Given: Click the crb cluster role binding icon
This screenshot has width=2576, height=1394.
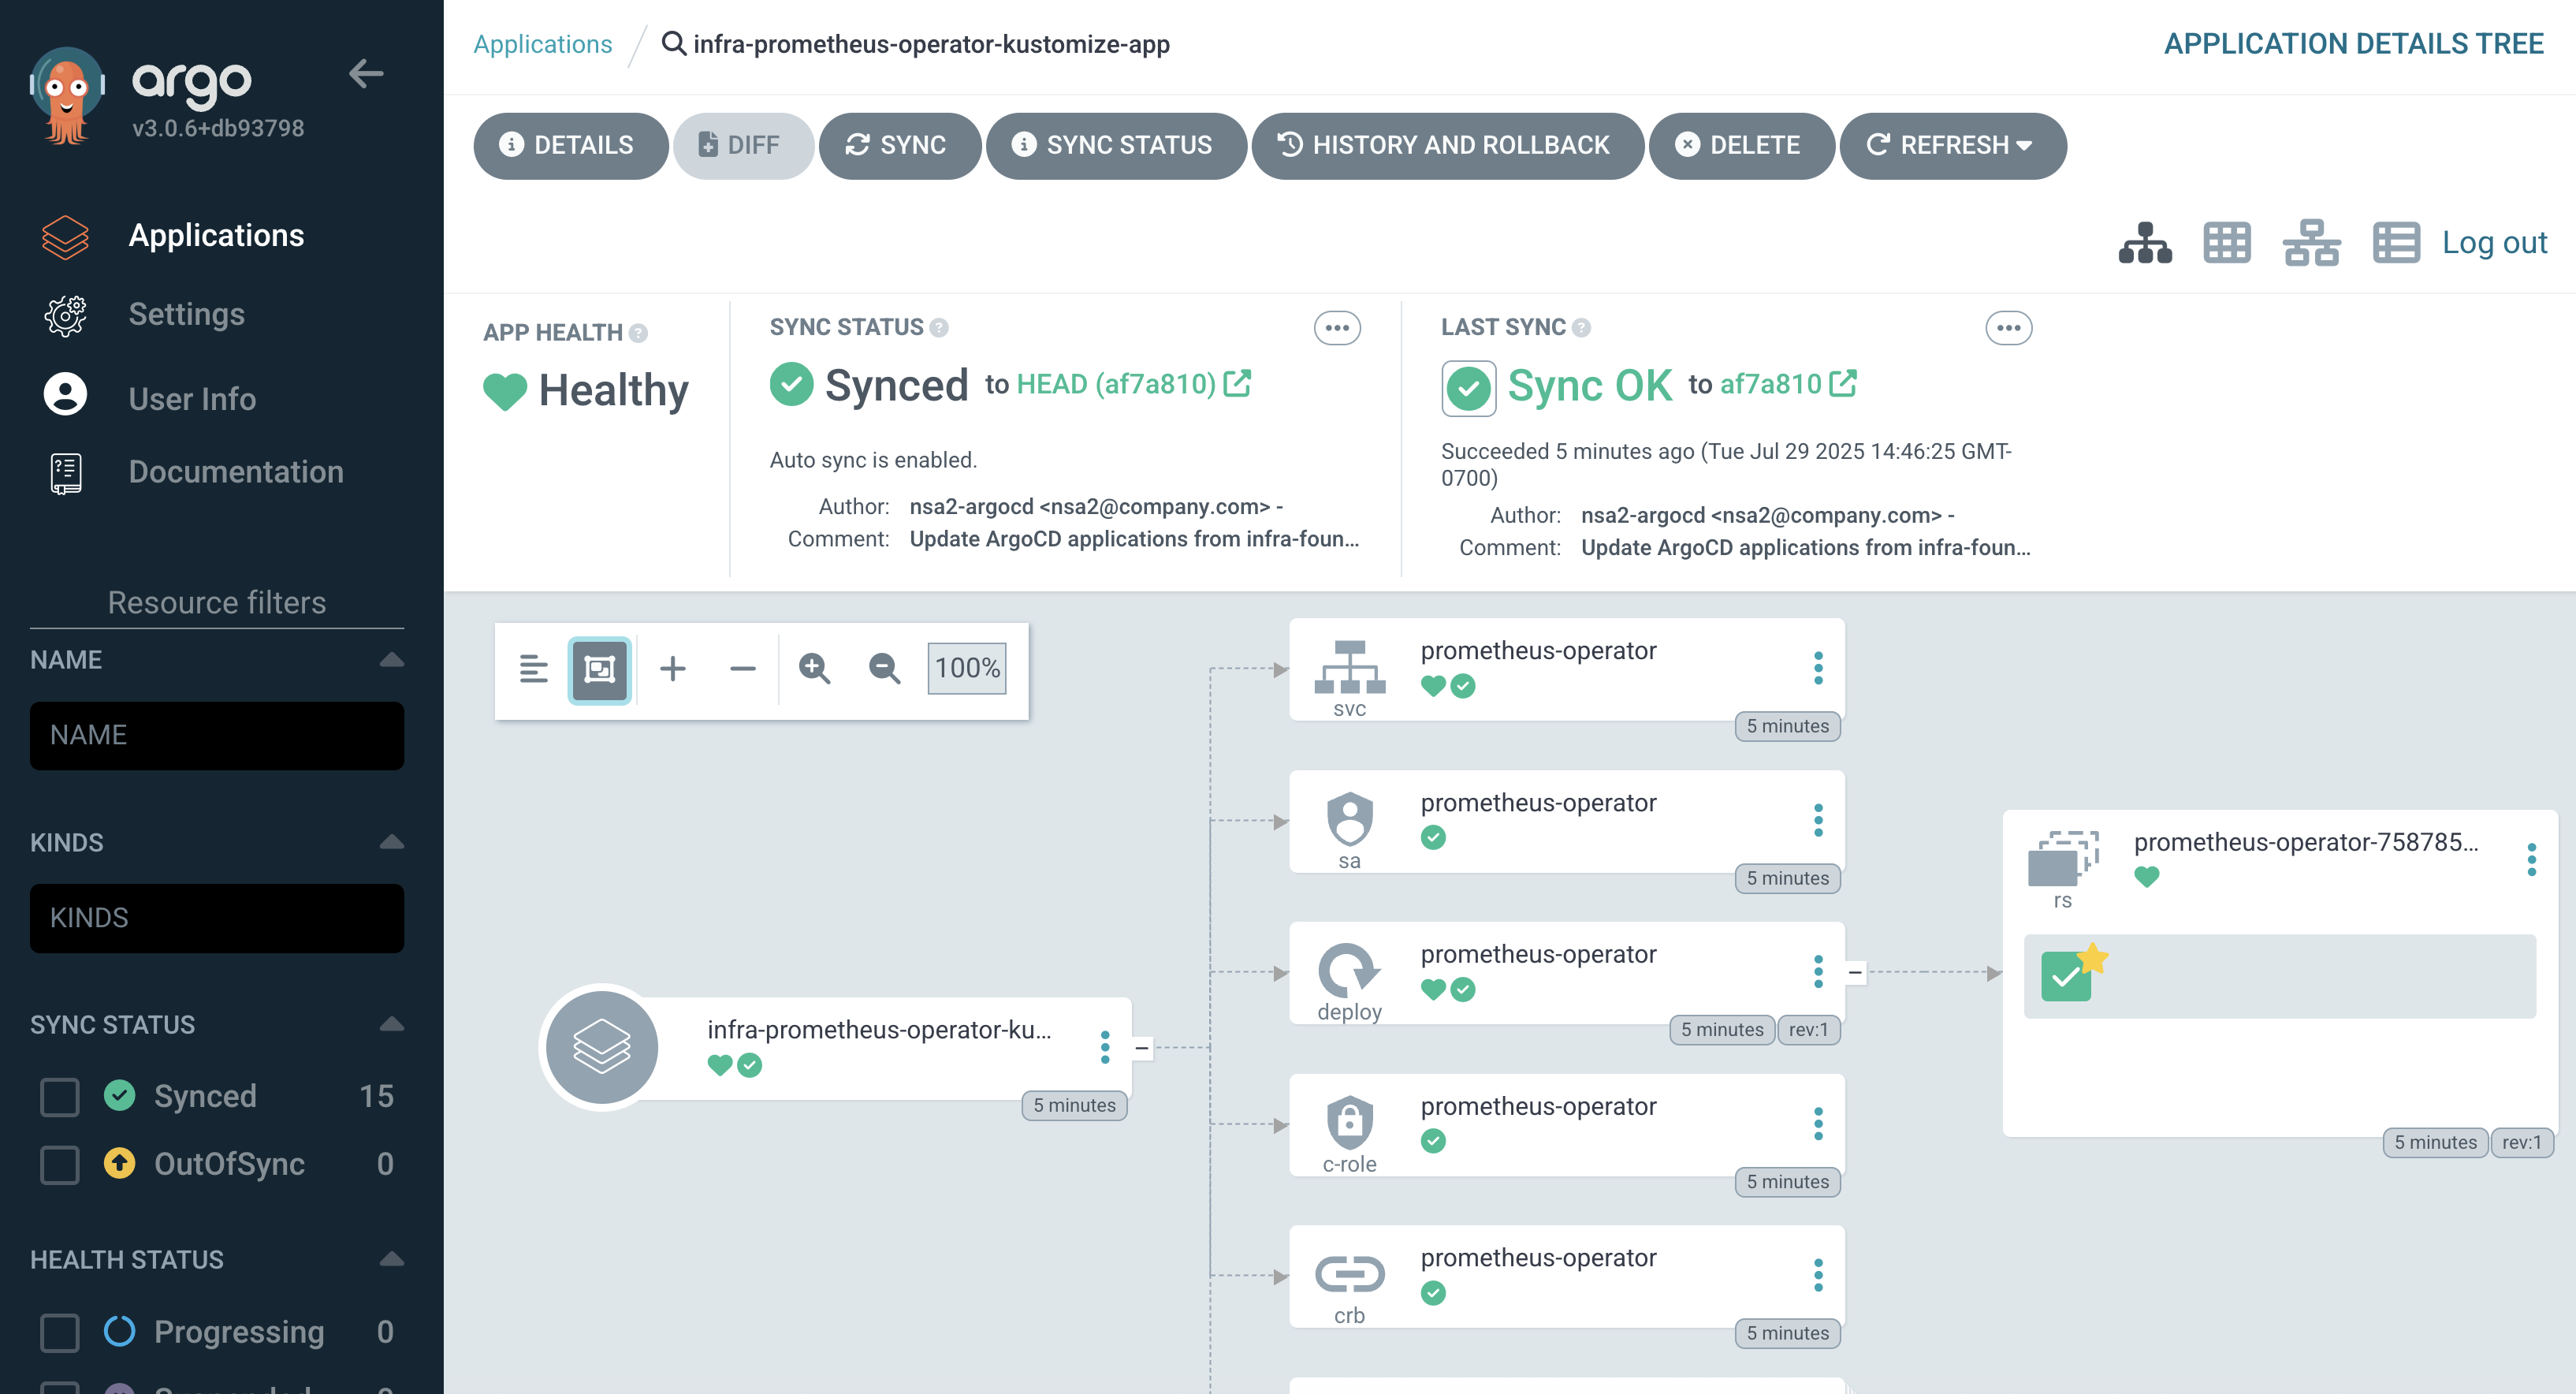Looking at the screenshot, I should [1349, 1274].
